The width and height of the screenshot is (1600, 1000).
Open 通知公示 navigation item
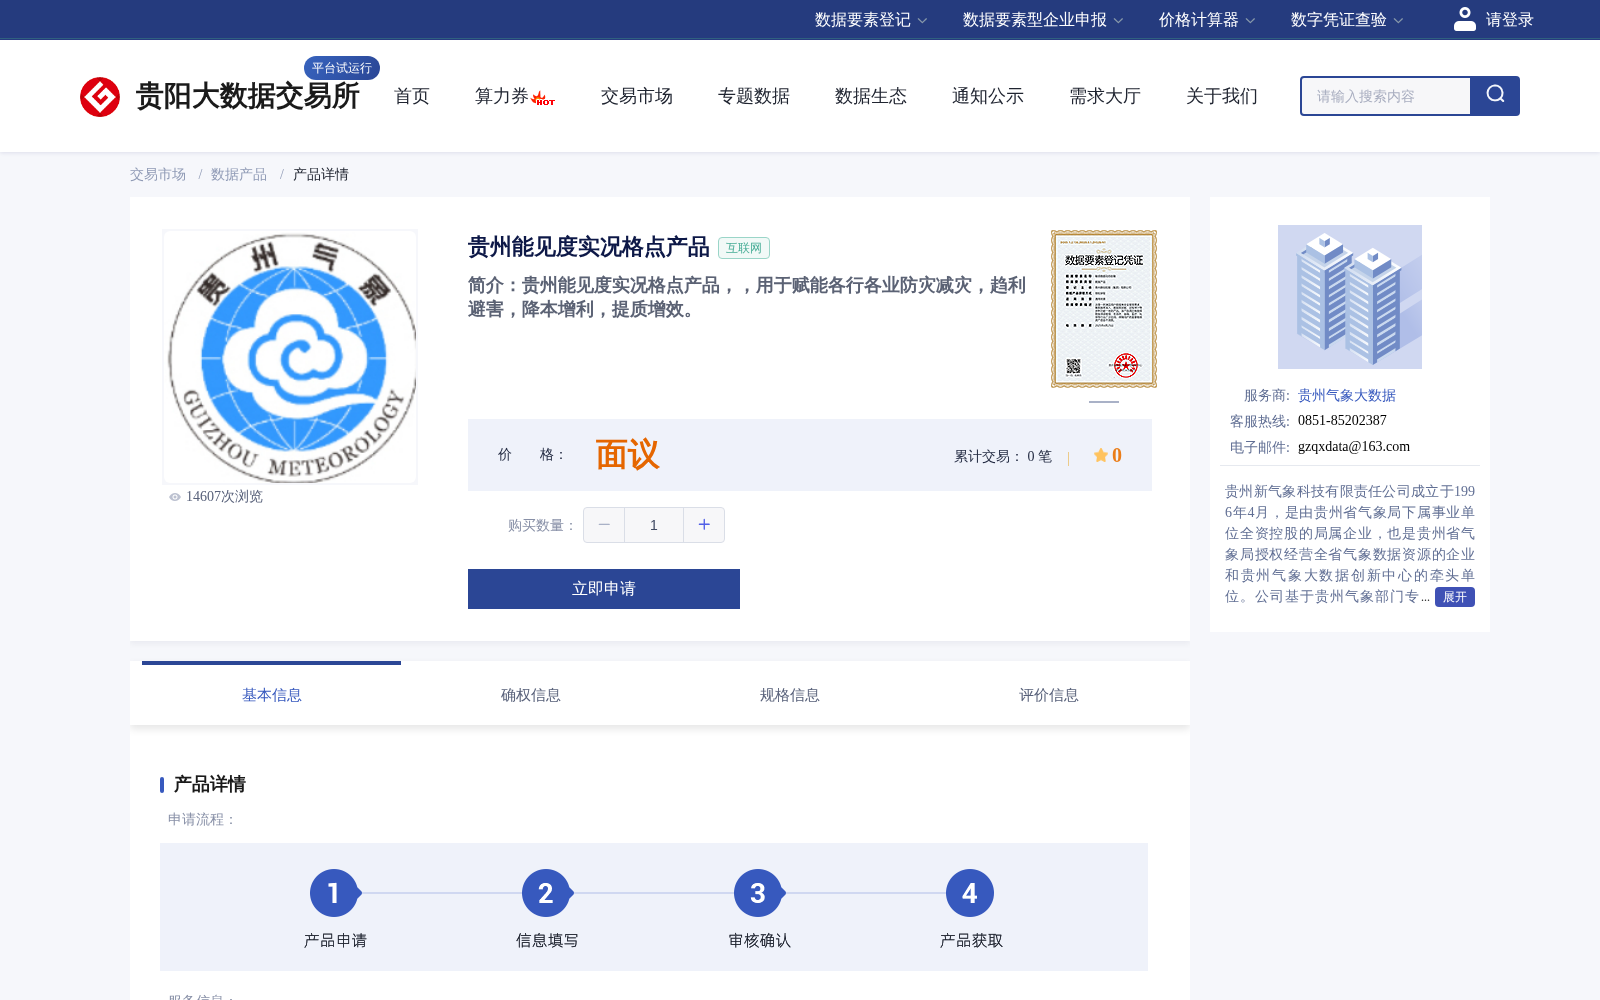point(988,96)
